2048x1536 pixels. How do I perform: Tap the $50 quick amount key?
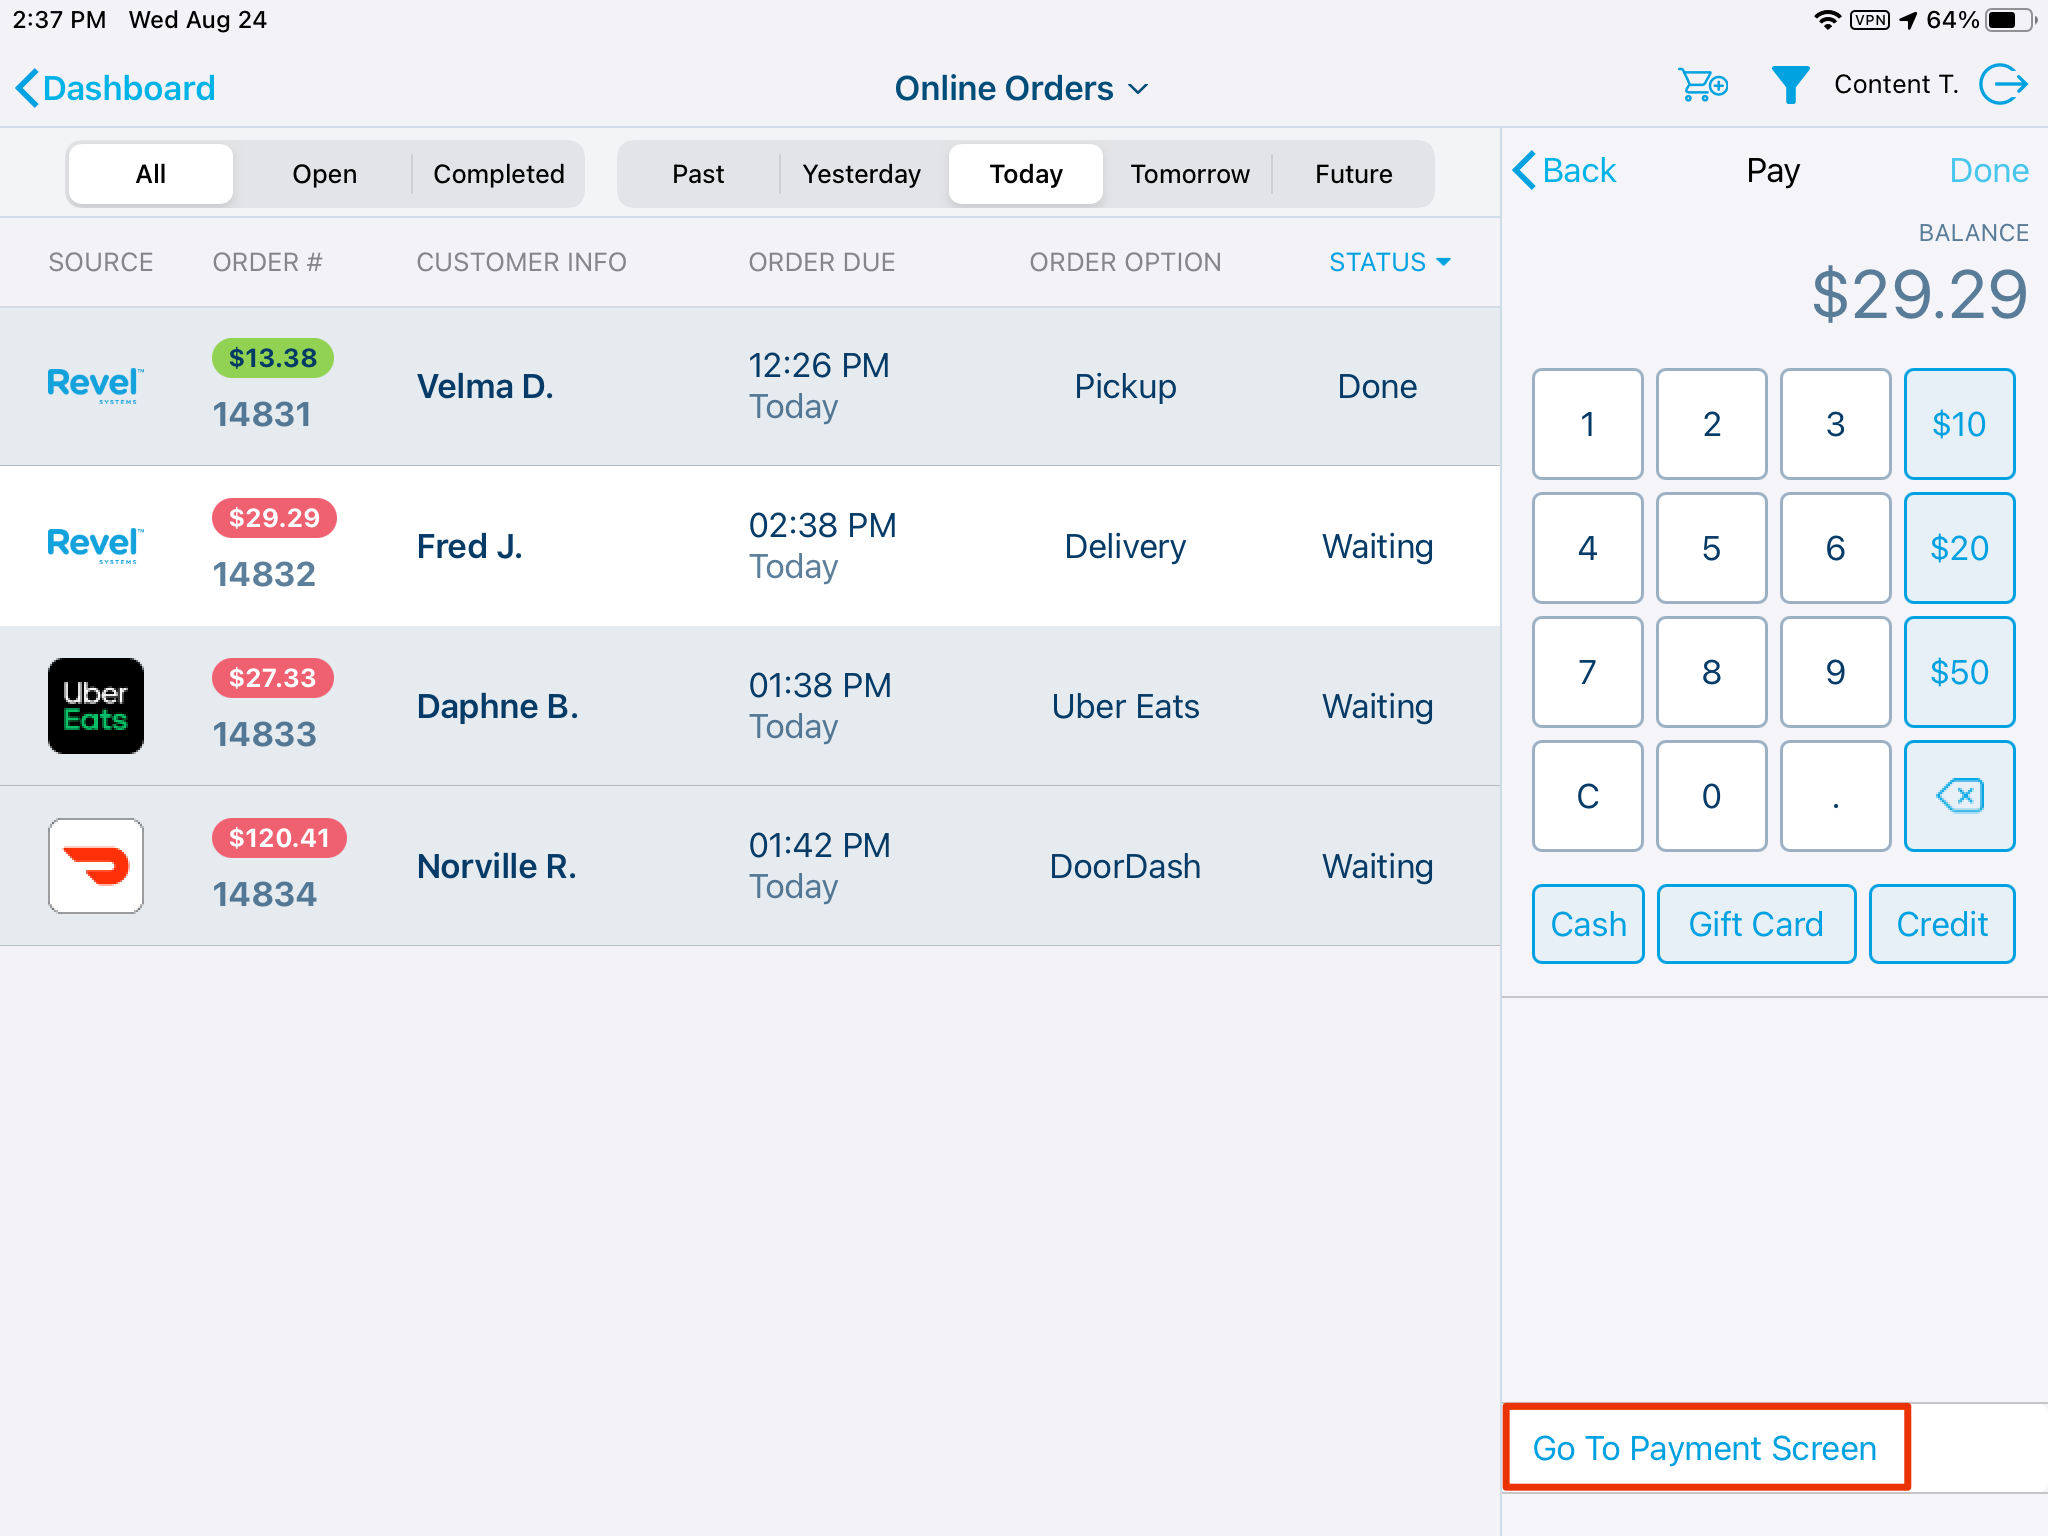click(1959, 672)
